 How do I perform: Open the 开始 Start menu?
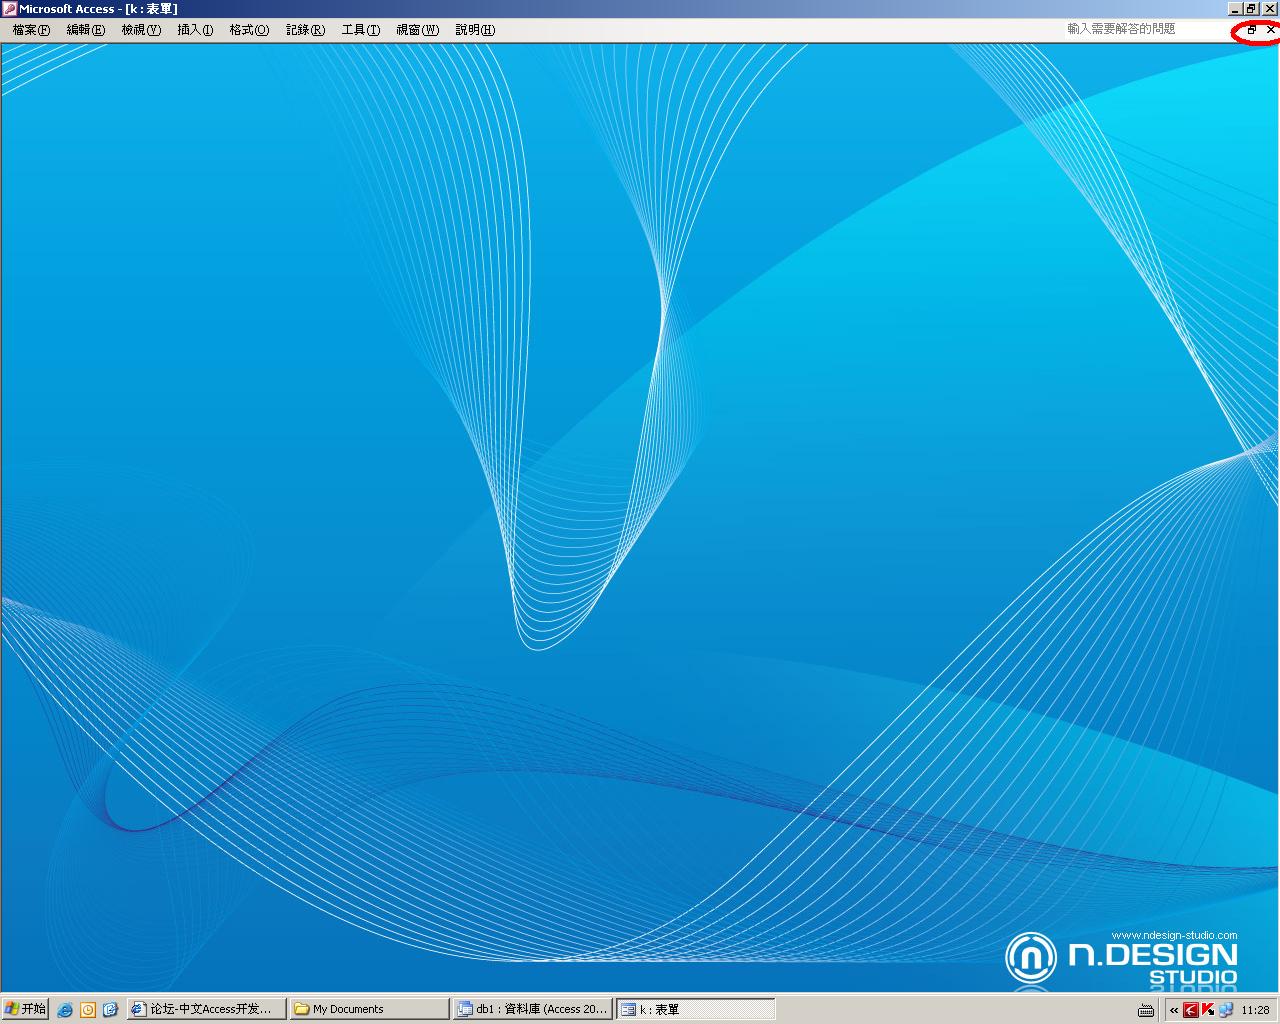point(25,1009)
